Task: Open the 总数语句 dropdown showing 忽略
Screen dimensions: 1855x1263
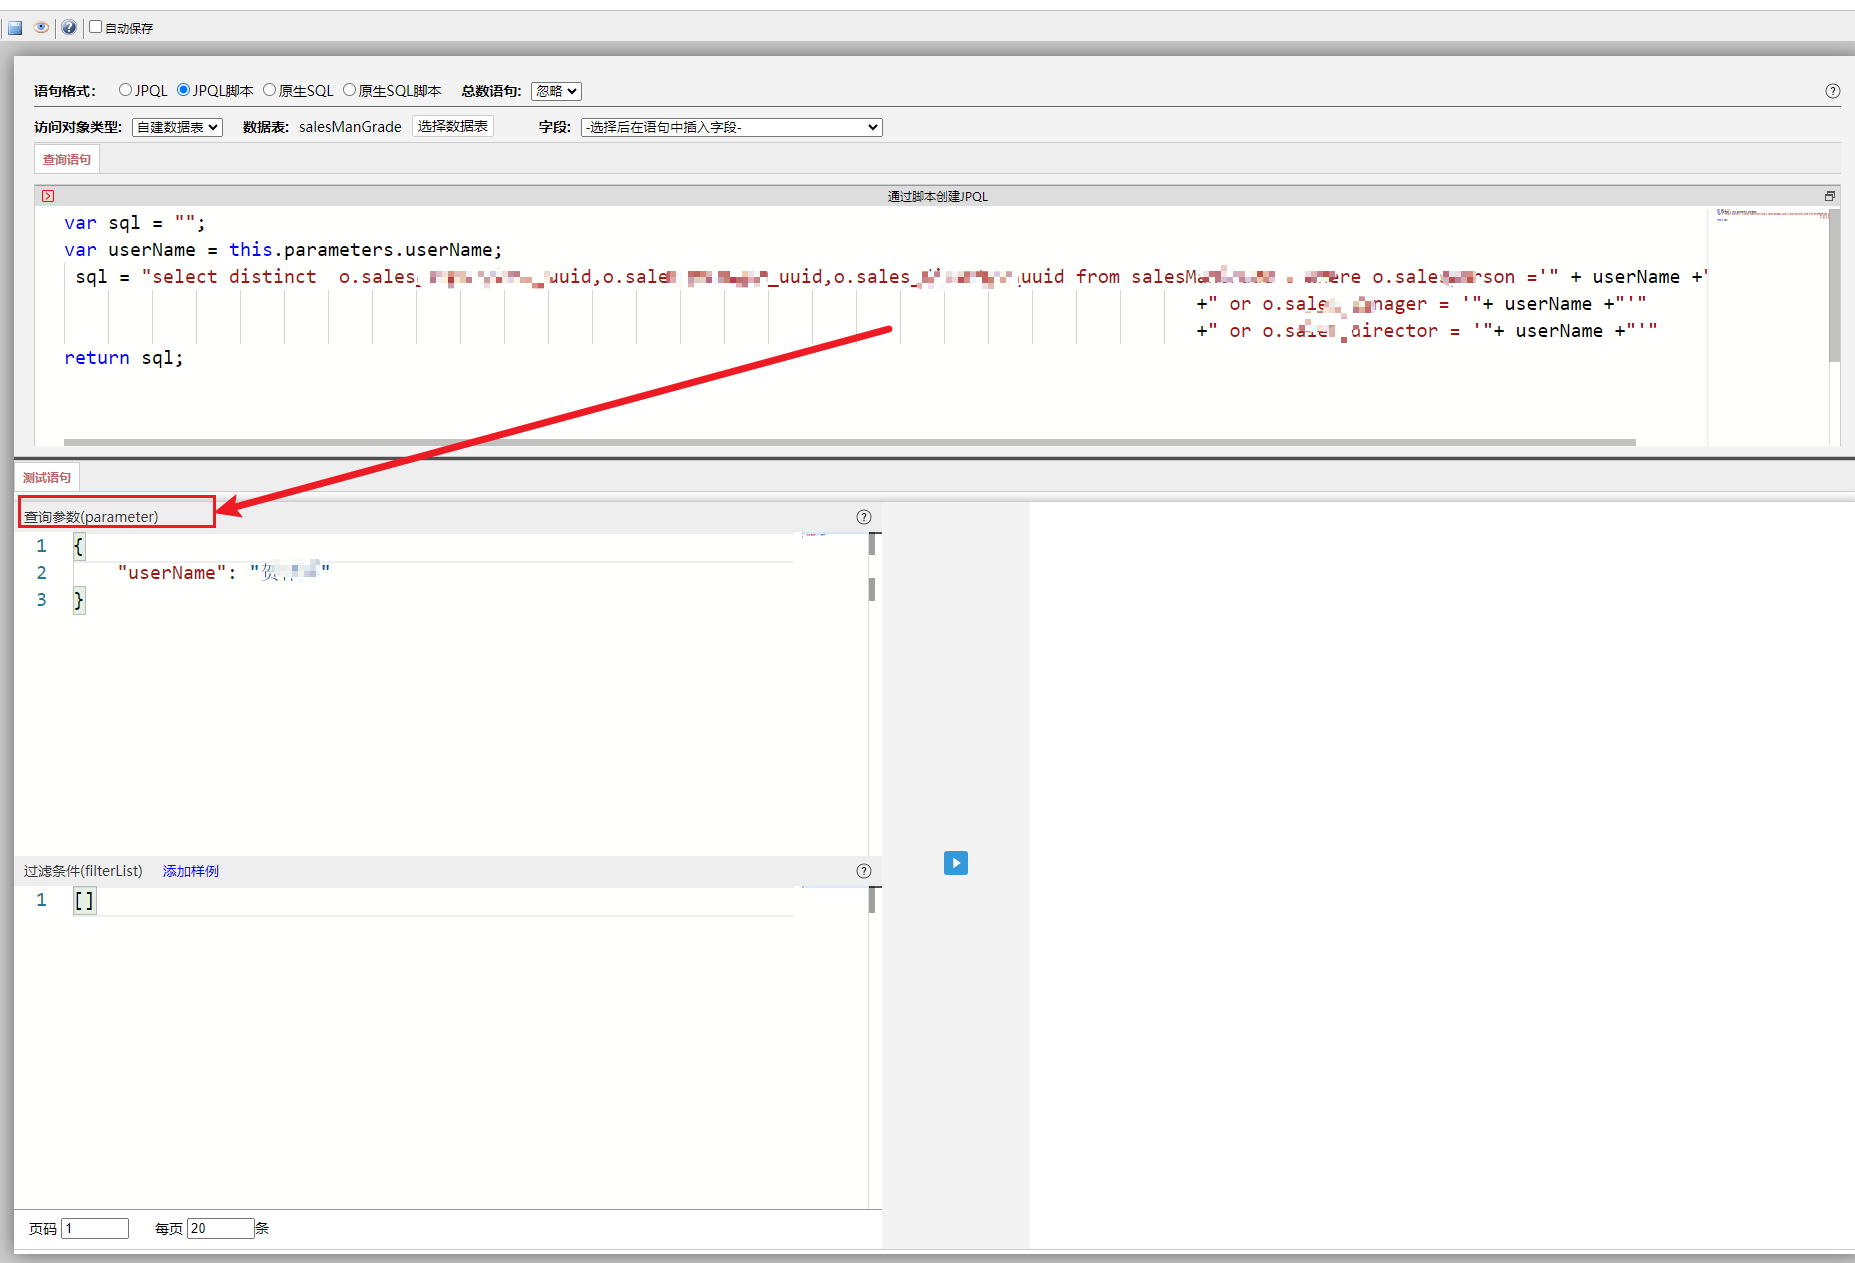Action: point(556,91)
